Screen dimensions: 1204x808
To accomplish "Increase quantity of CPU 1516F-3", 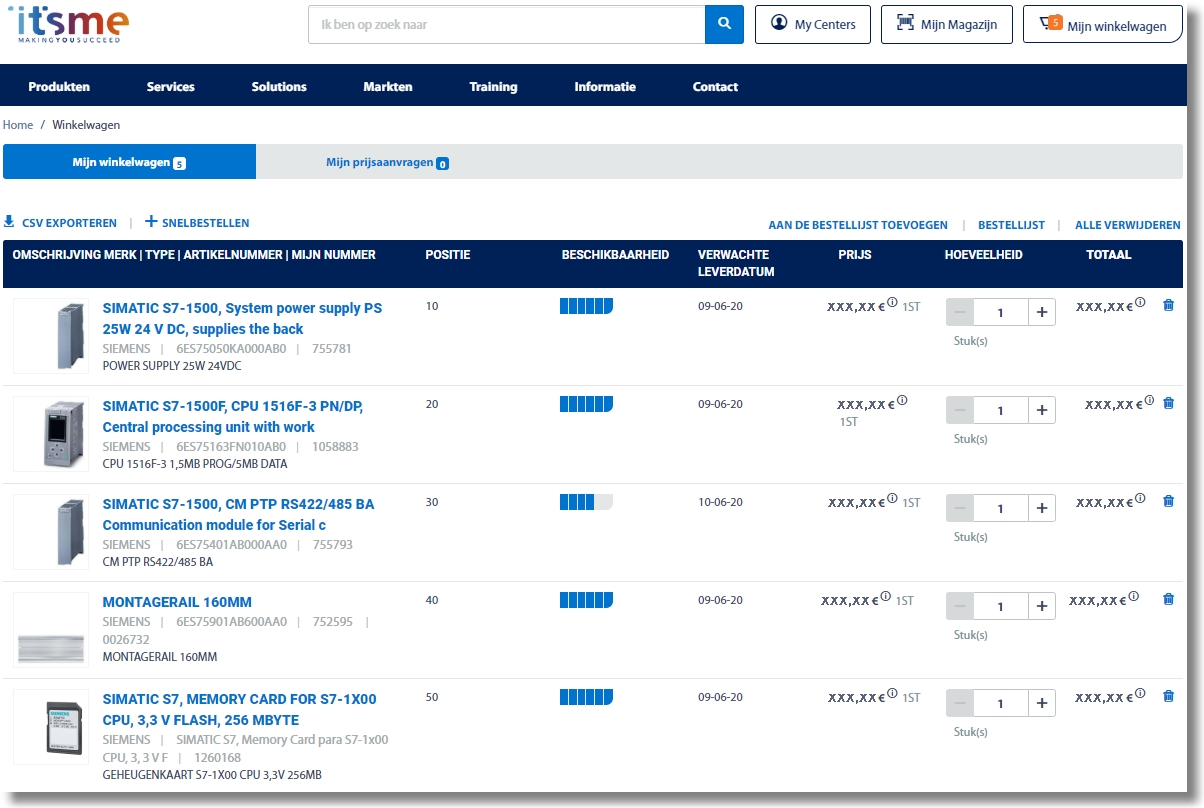I will [x=1041, y=410].
